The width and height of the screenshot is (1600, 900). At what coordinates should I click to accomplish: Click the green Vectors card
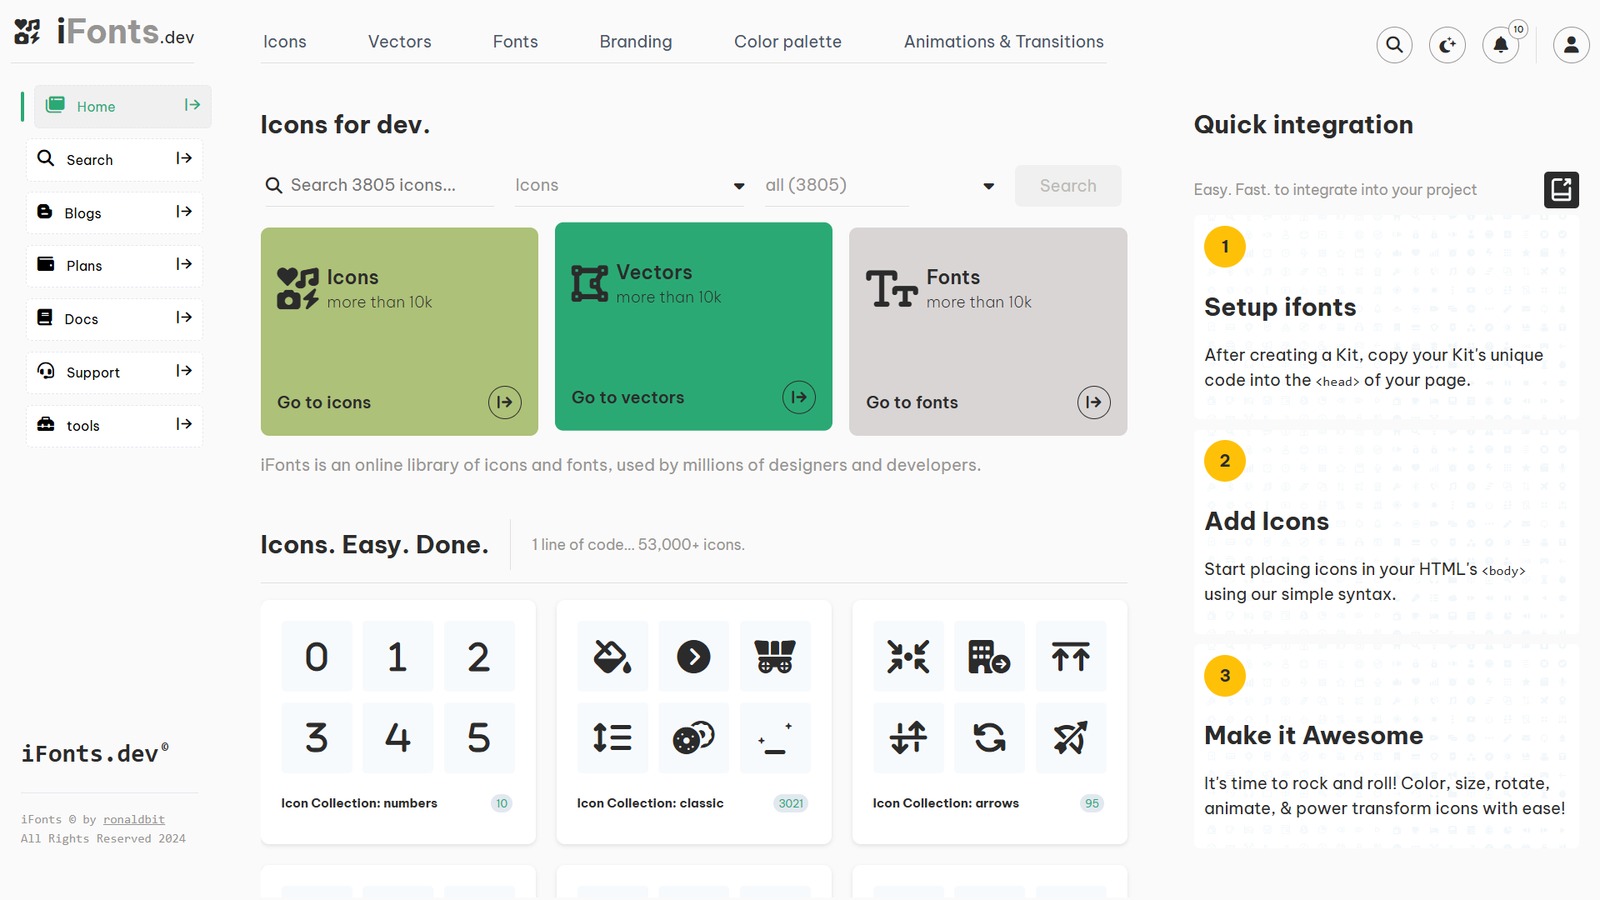(693, 326)
